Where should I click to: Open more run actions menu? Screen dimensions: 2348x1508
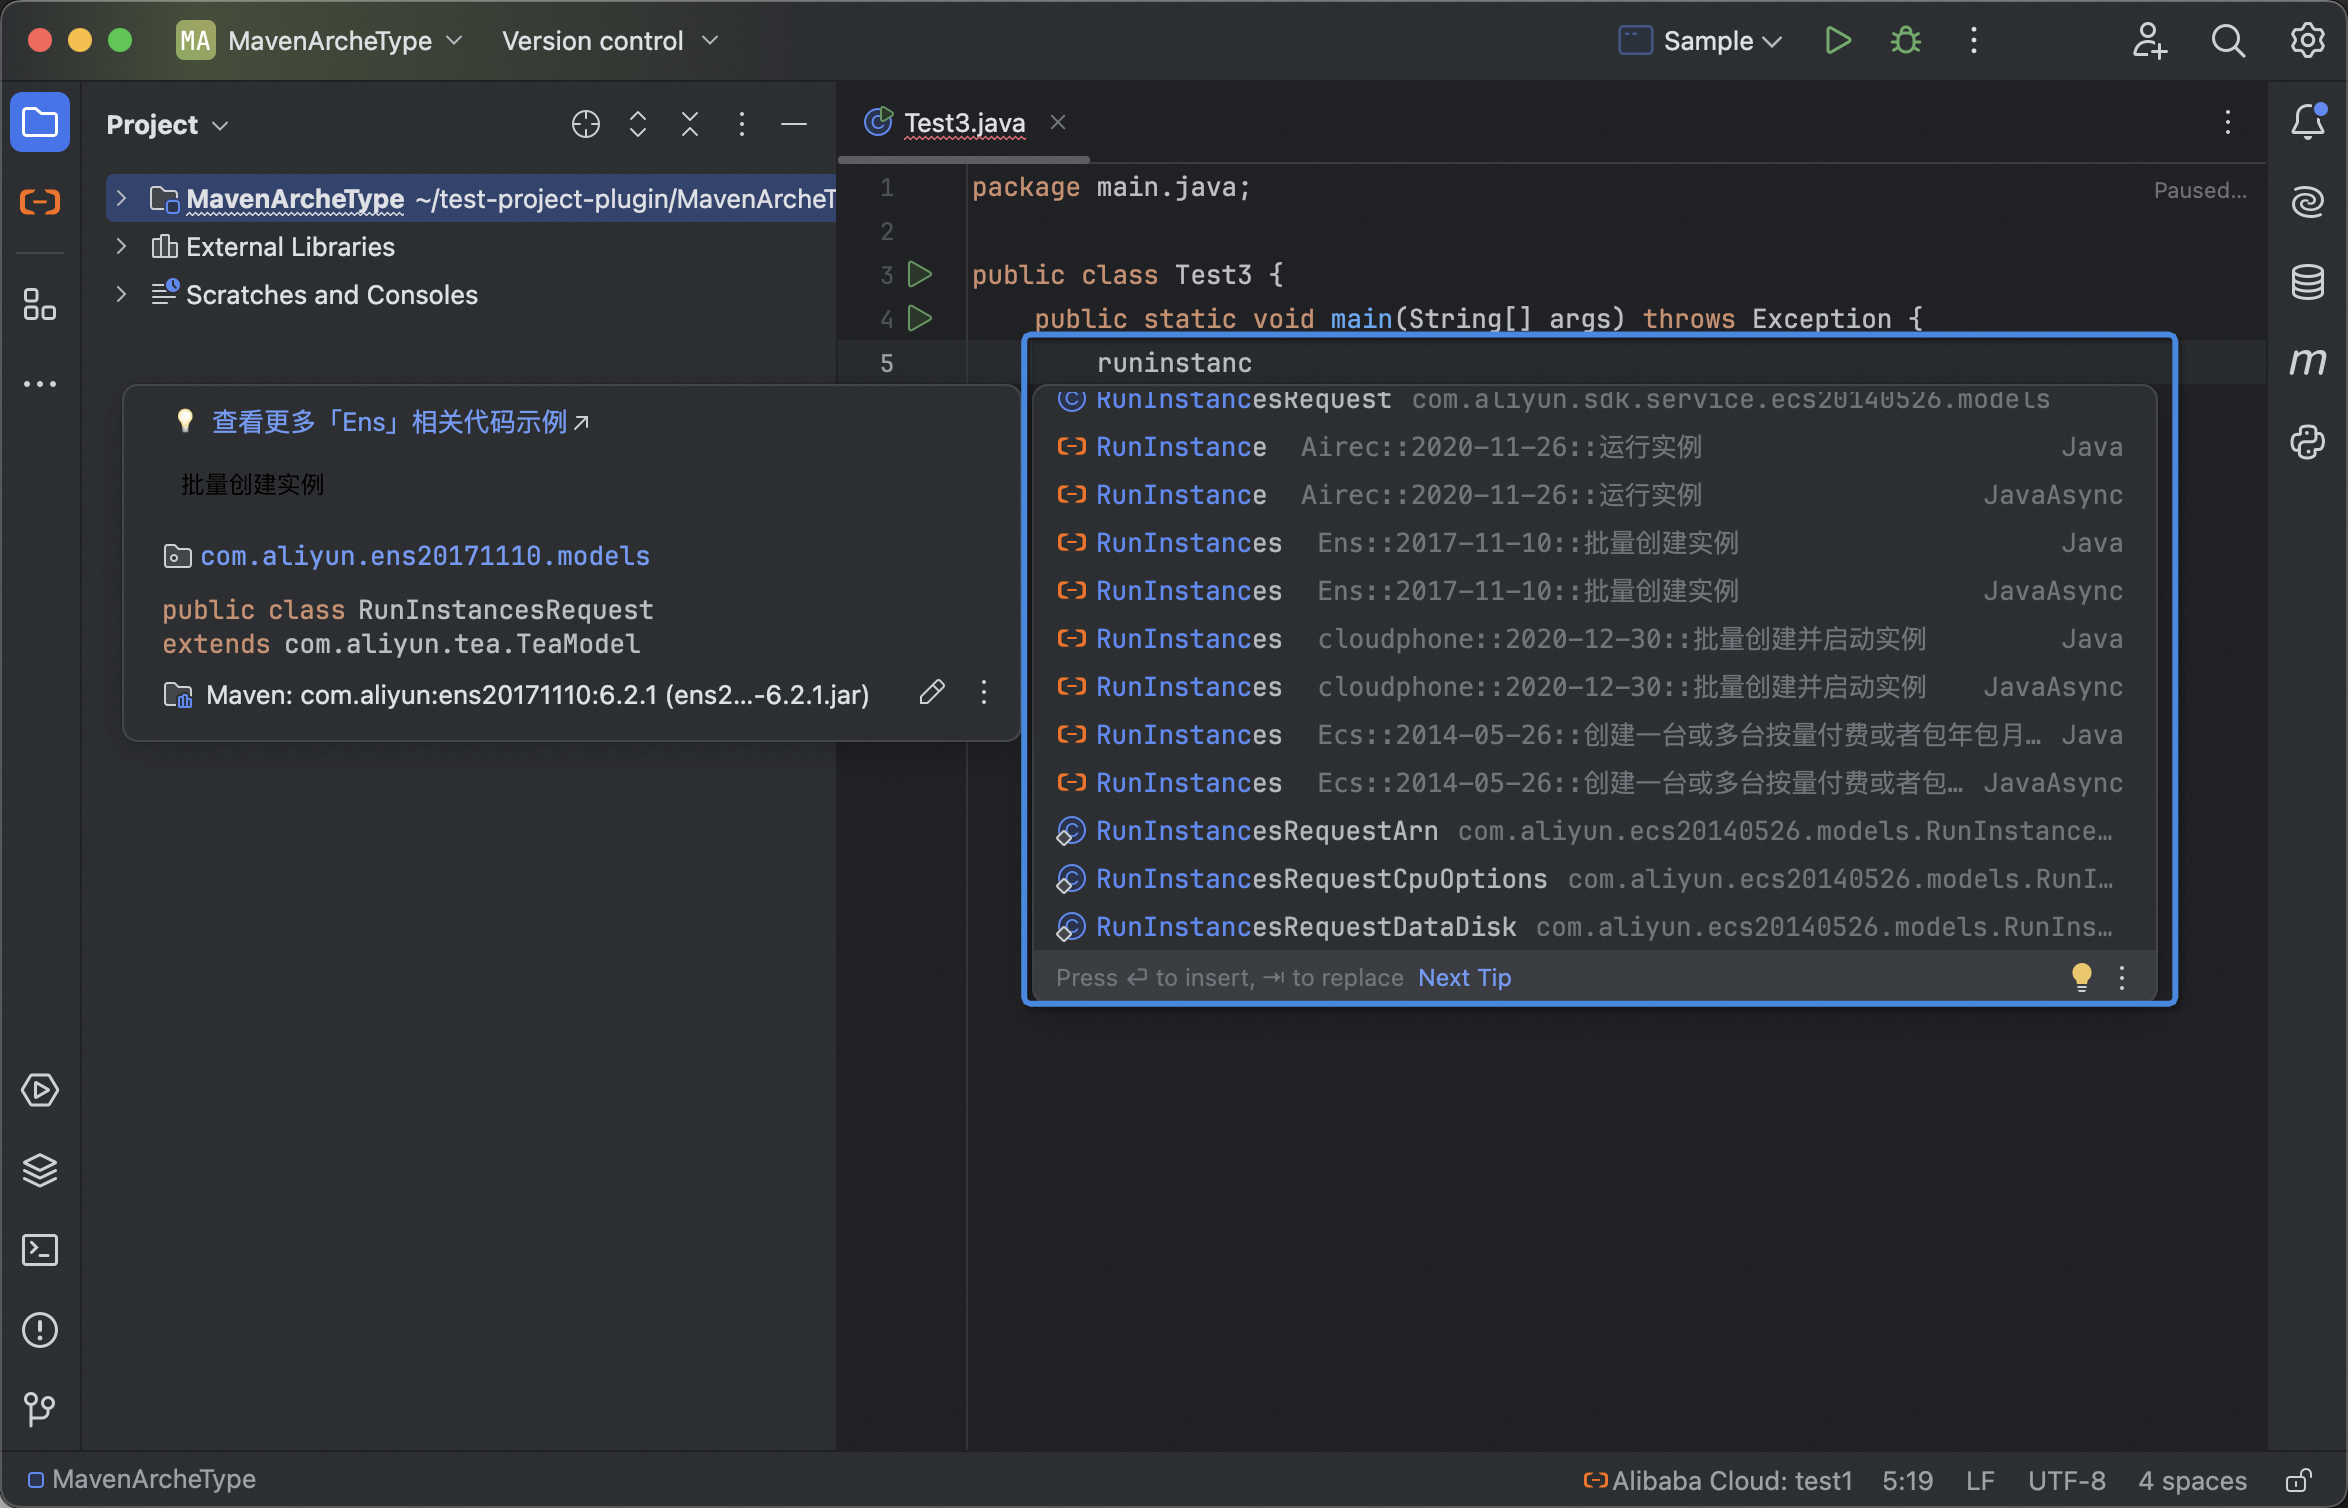[x=1974, y=40]
